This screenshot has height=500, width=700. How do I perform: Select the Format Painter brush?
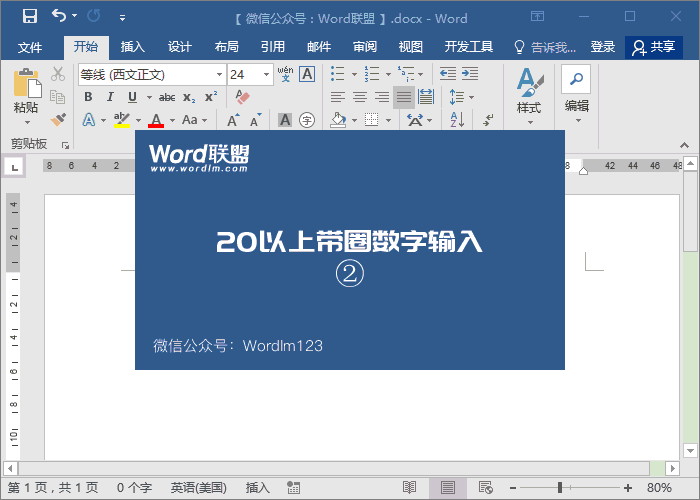[58, 119]
